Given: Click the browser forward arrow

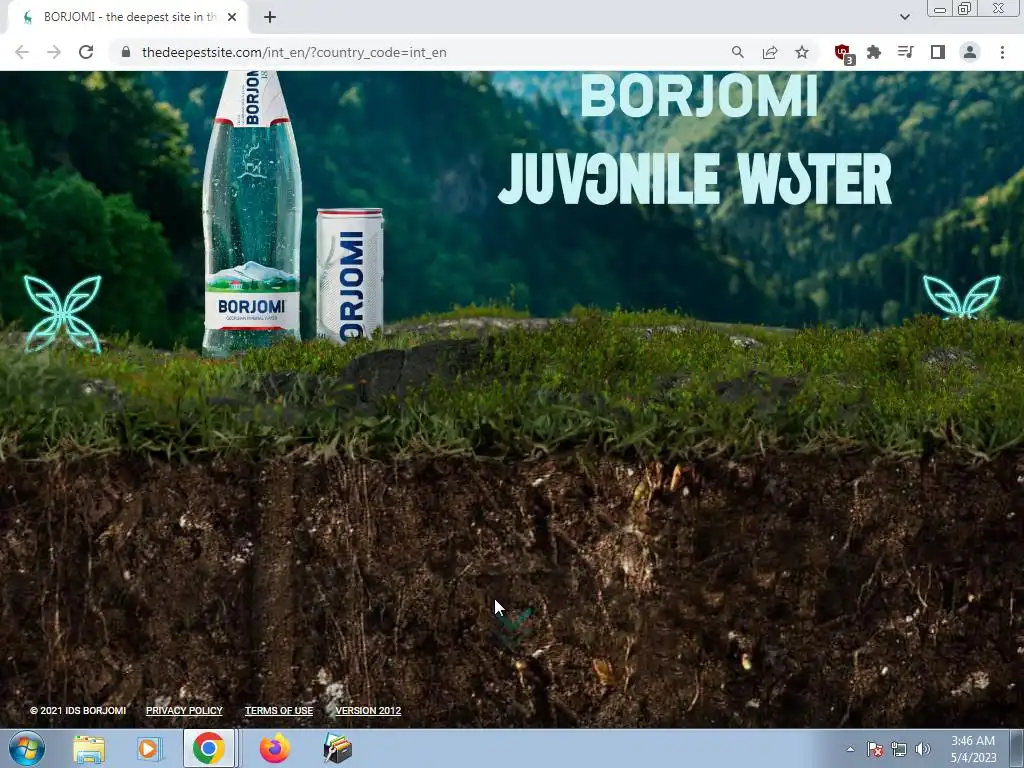Looking at the screenshot, I should pyautogui.click(x=54, y=52).
